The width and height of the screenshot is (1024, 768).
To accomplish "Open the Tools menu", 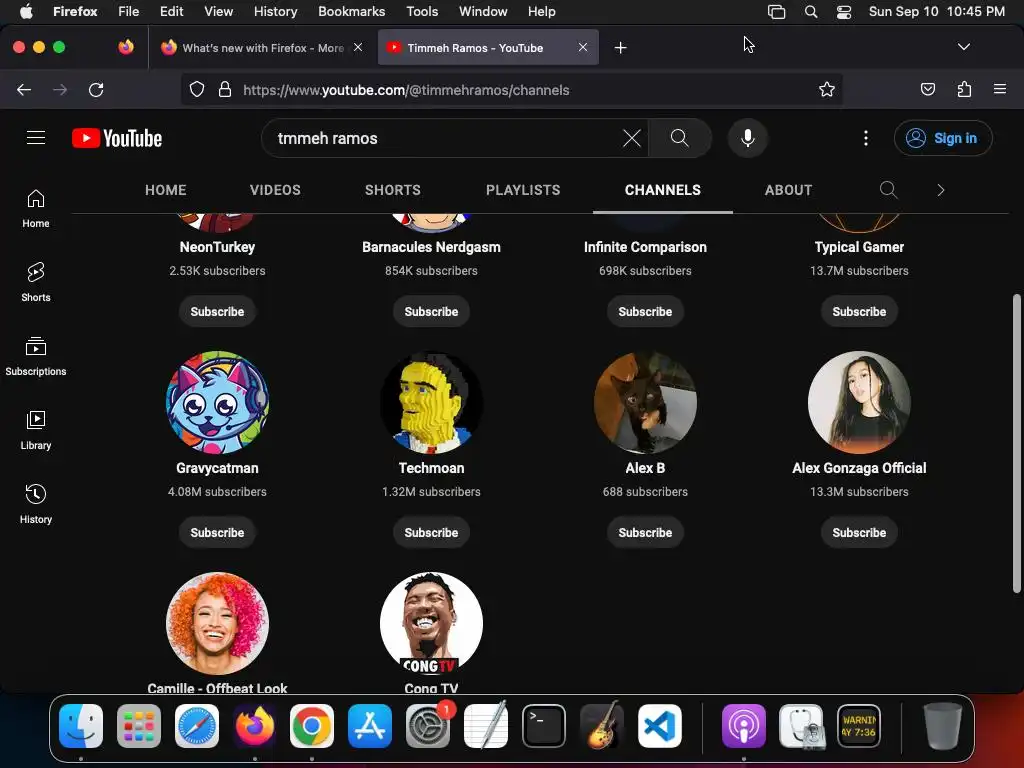I will tap(422, 12).
